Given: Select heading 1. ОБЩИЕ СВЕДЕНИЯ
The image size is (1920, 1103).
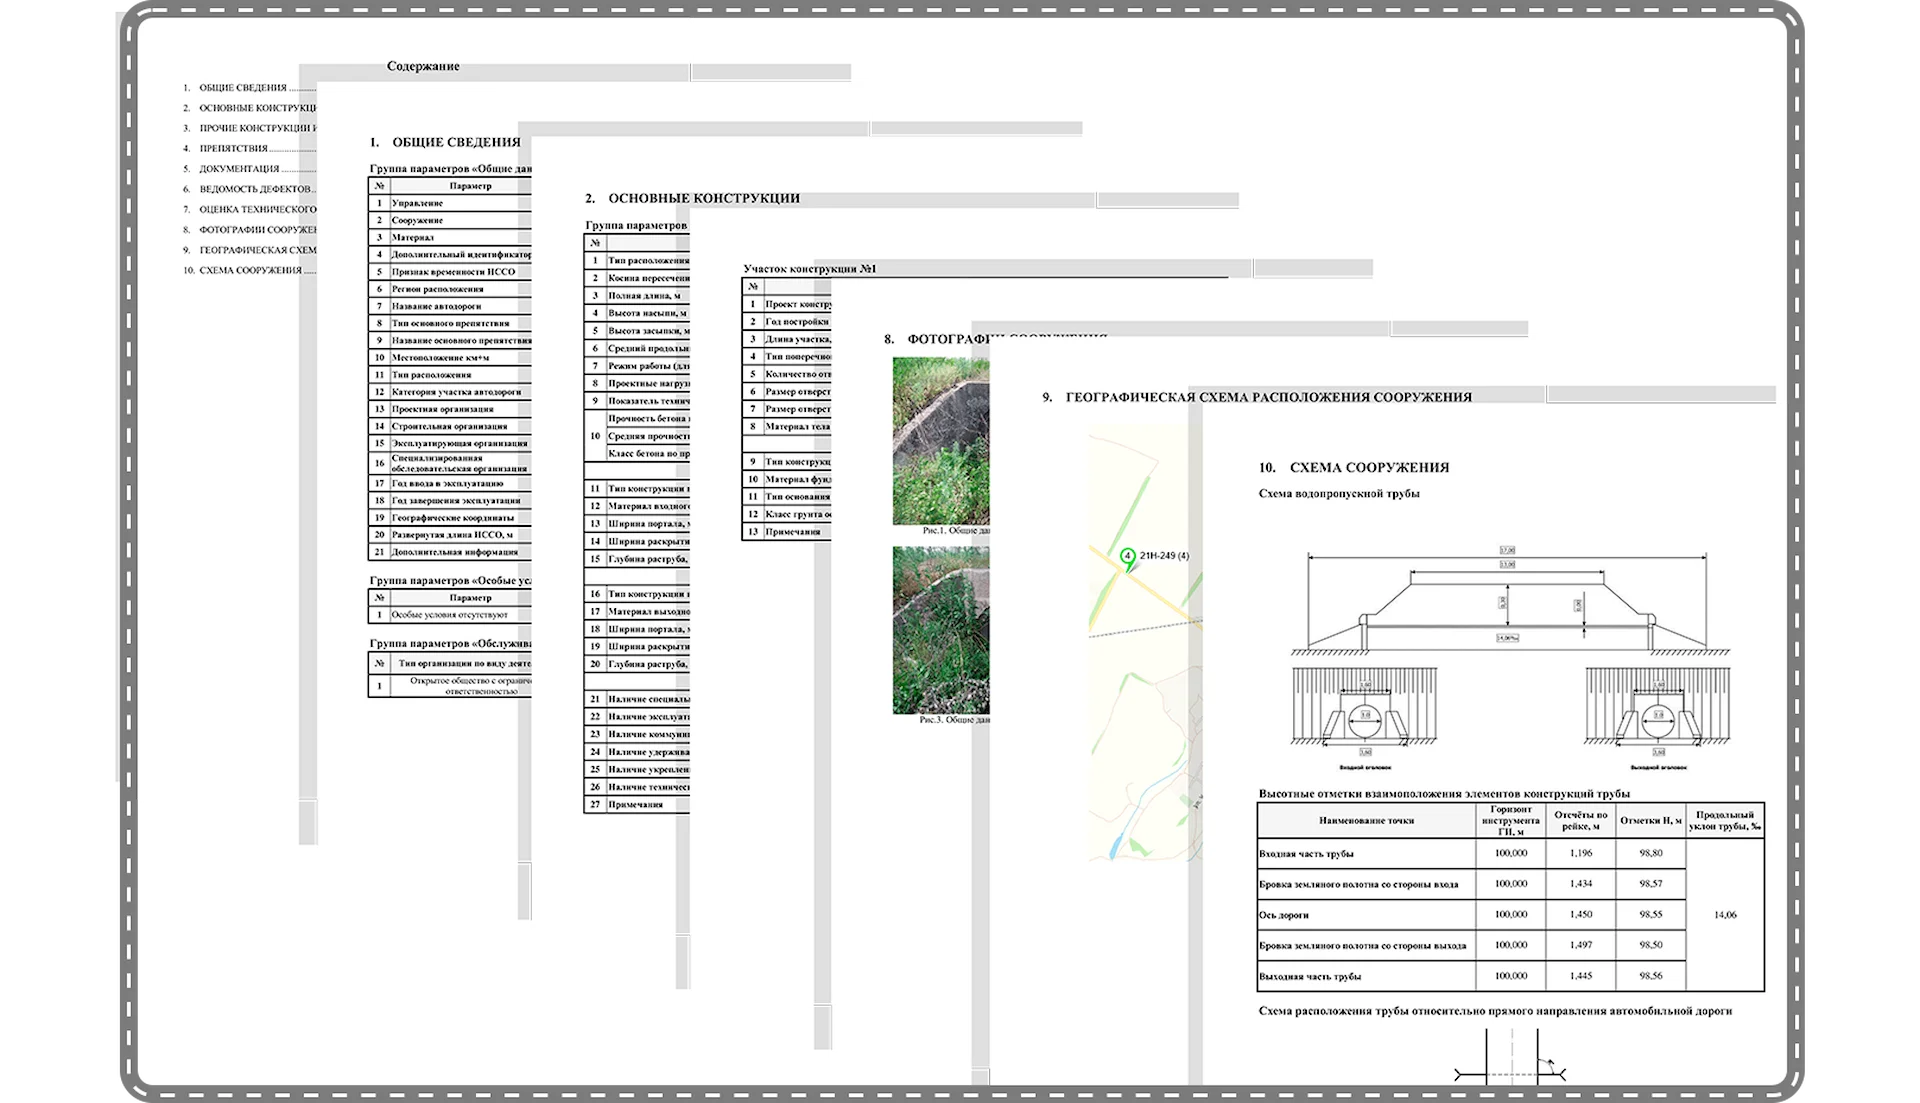Looking at the screenshot, I should (x=445, y=142).
